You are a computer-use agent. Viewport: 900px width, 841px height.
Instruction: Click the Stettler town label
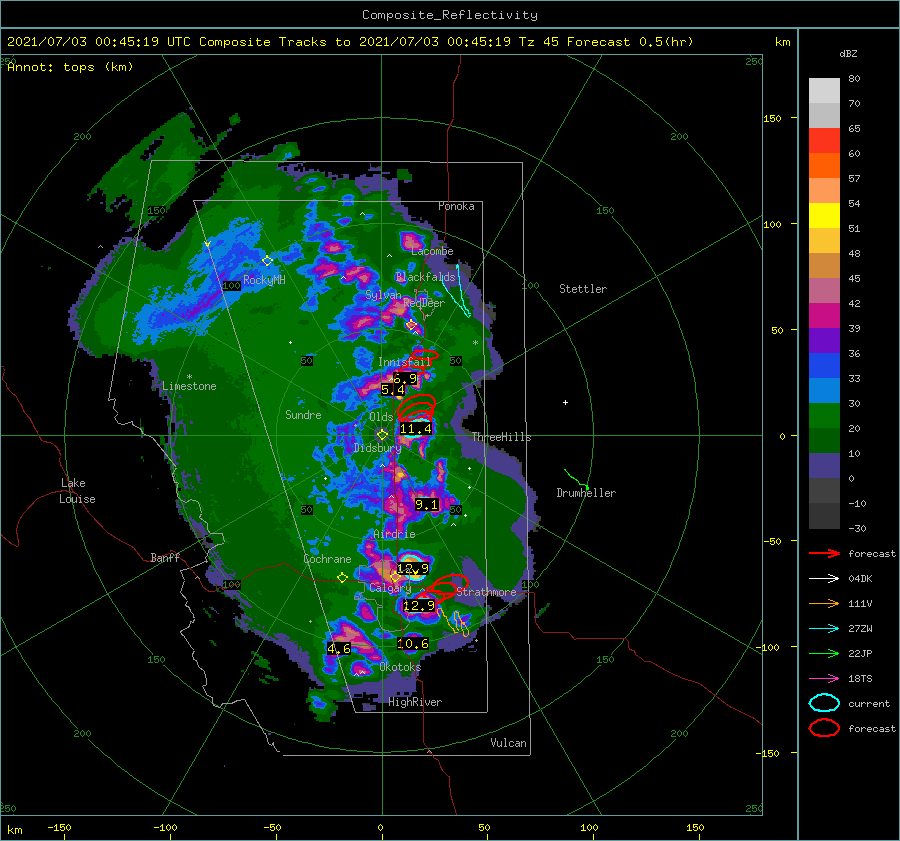coord(583,289)
